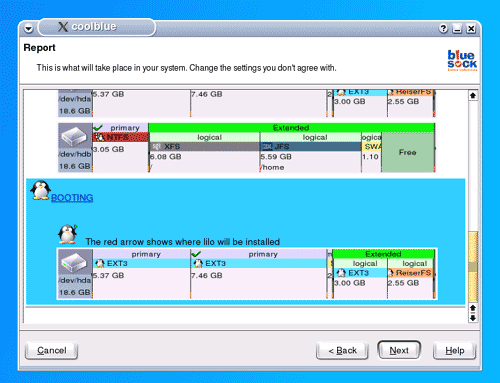Click the X logo in coolblue title tab
The image size is (500, 383).
click(63, 27)
